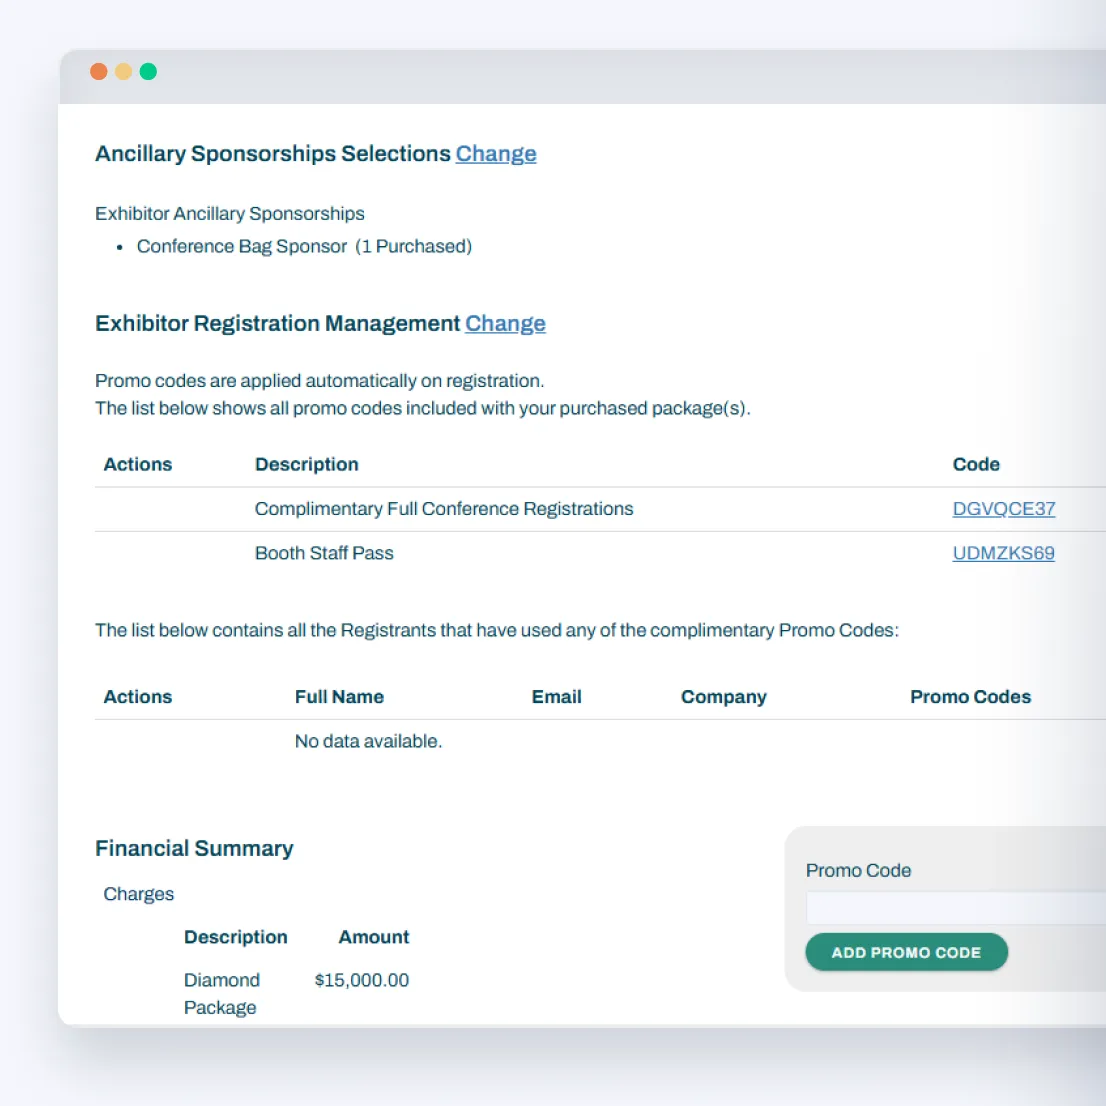Click Change next to Exhibitor Registration Management
1106x1106 pixels.
(x=505, y=324)
